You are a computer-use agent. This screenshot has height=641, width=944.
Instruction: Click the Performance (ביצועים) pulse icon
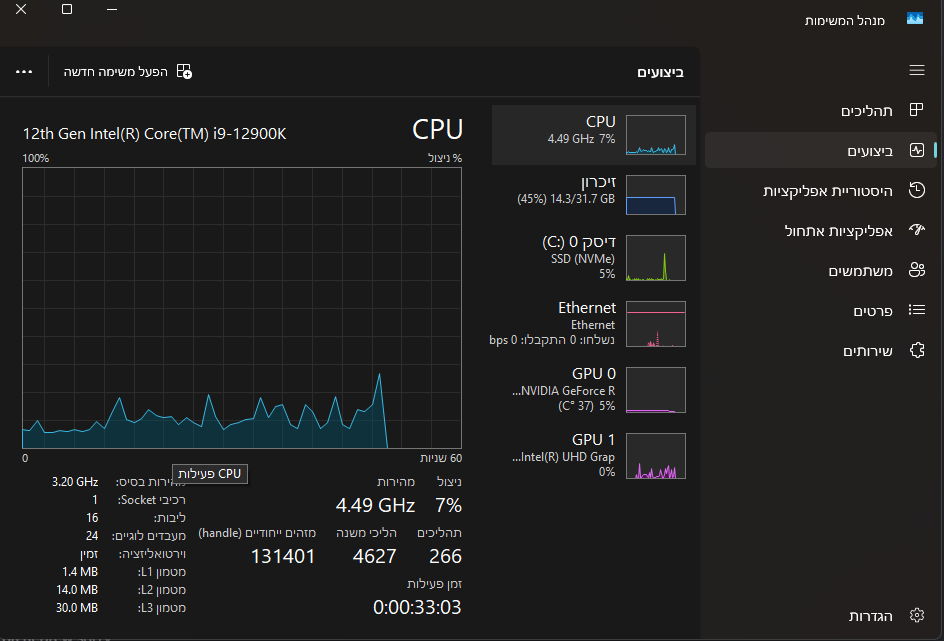click(x=916, y=150)
